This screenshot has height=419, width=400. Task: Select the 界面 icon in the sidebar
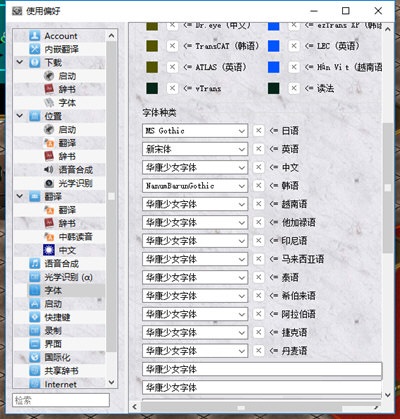click(x=35, y=344)
